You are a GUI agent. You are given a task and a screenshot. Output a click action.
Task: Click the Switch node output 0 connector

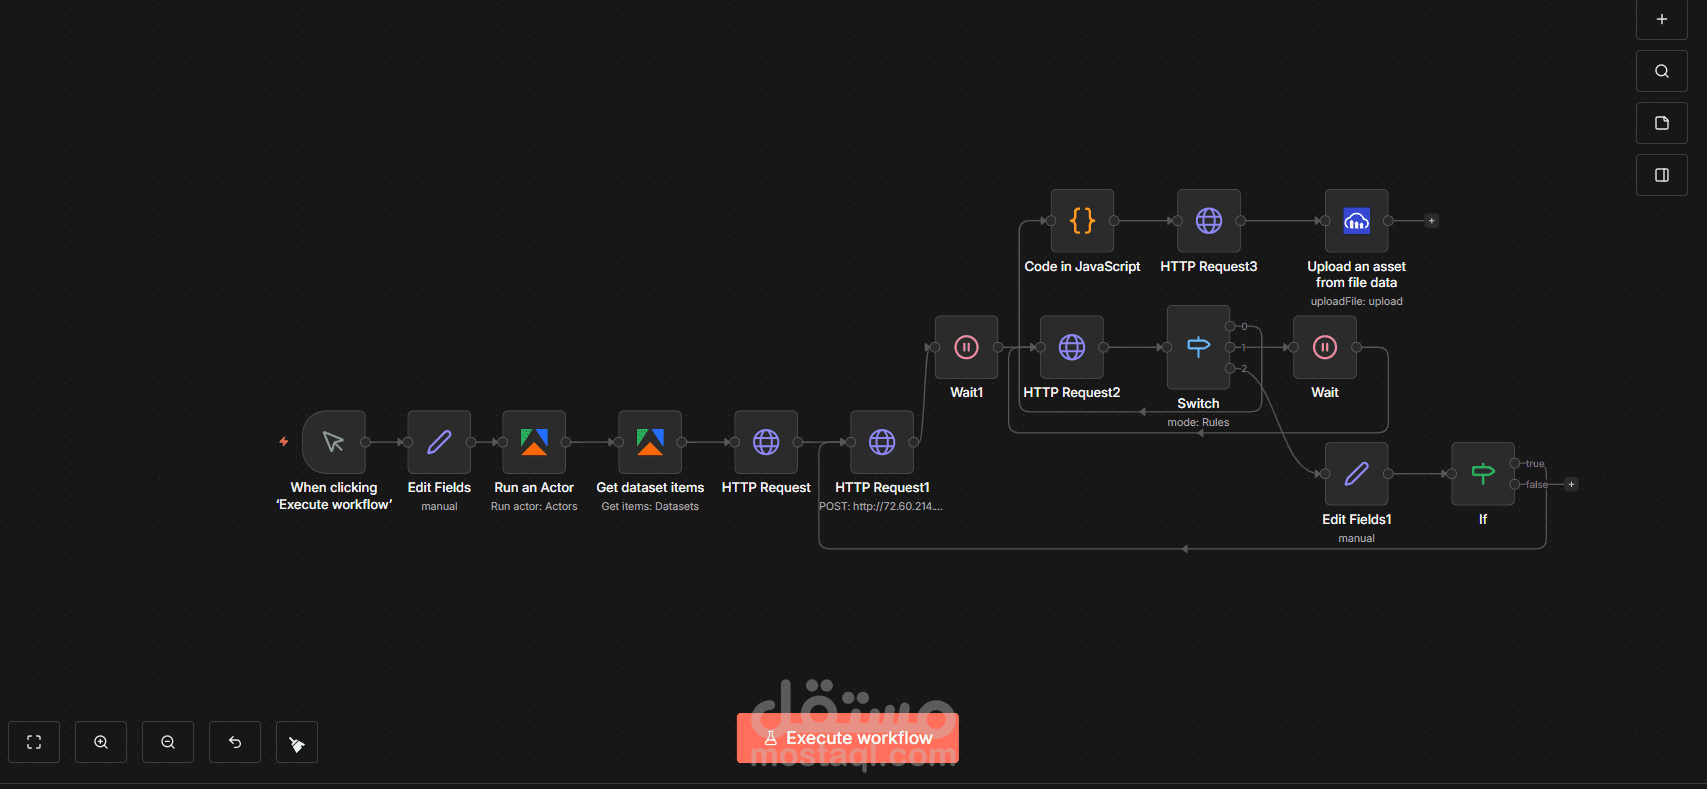pyautogui.click(x=1230, y=326)
